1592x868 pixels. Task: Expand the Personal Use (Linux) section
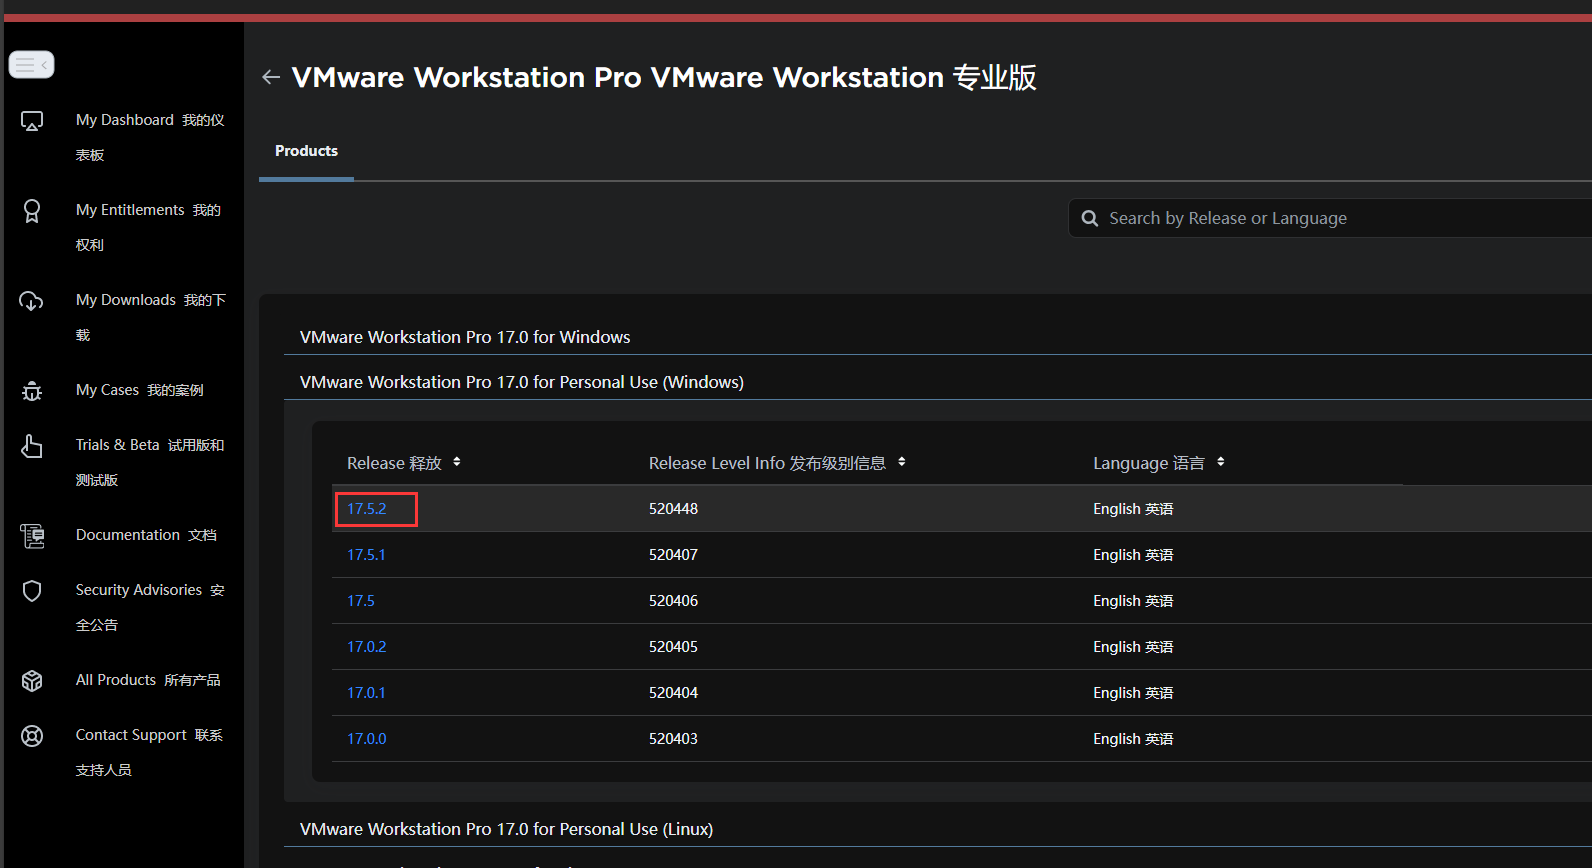tap(506, 829)
